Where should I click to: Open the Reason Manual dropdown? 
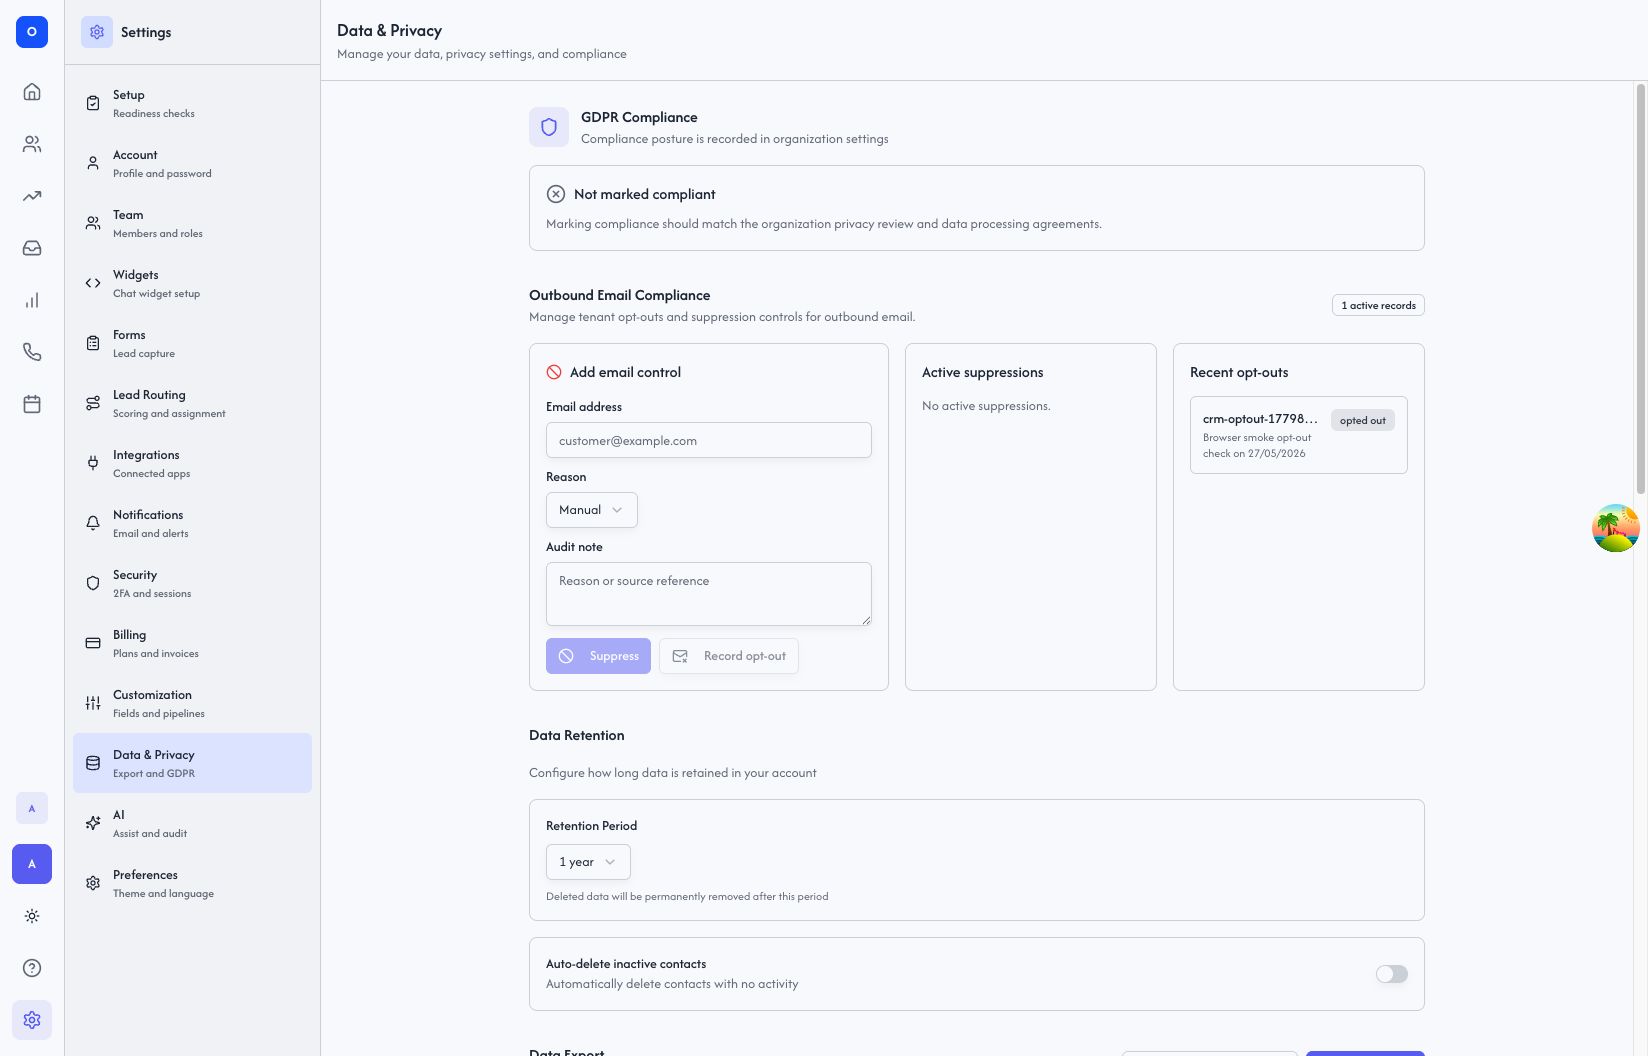tap(592, 510)
